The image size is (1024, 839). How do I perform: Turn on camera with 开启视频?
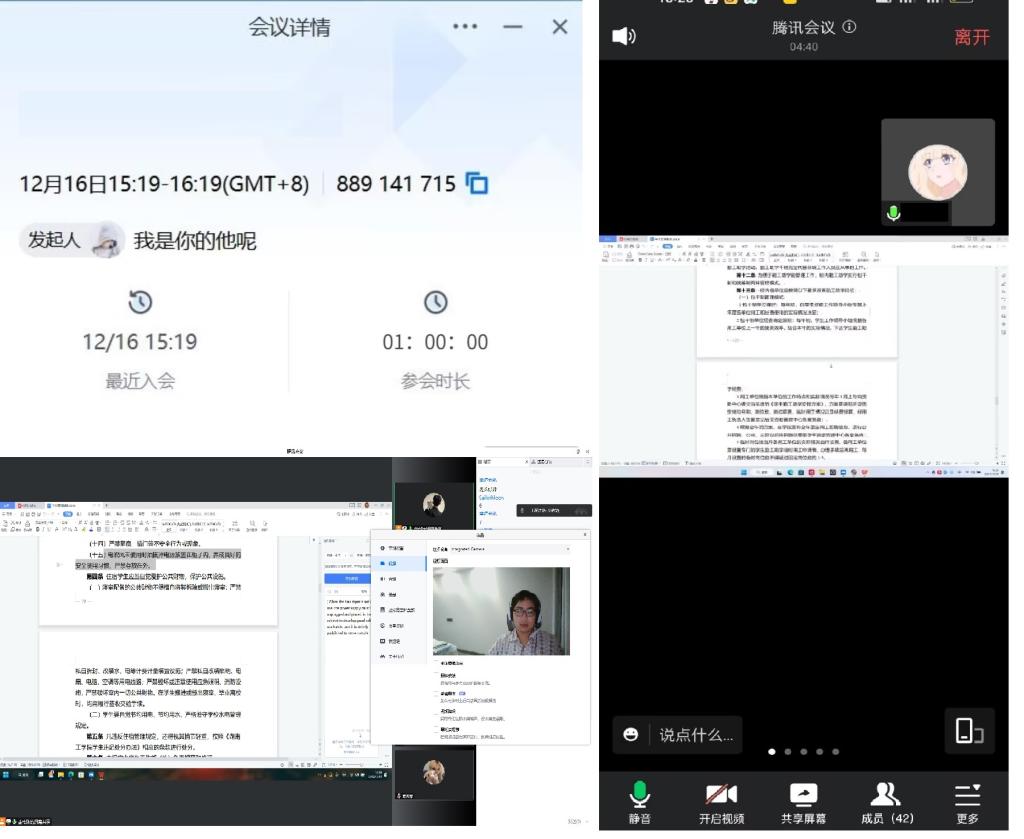(x=722, y=802)
